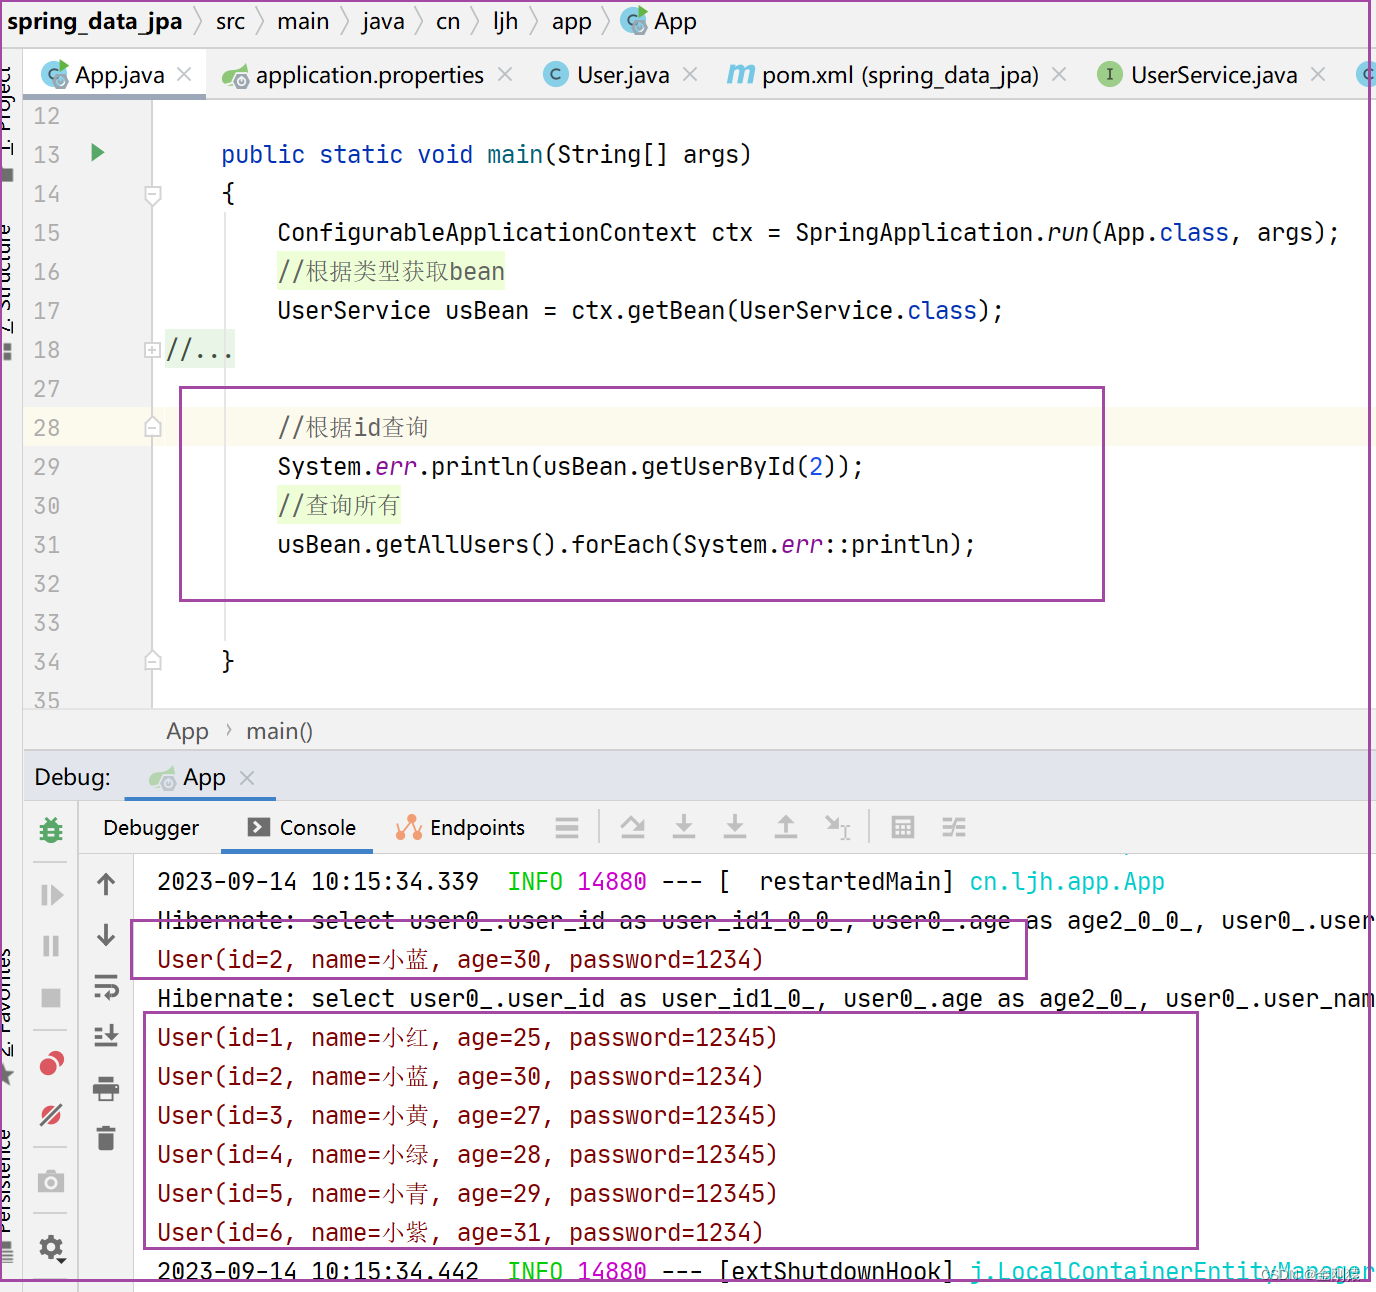Click java in the navigation breadcrumb

tap(383, 21)
